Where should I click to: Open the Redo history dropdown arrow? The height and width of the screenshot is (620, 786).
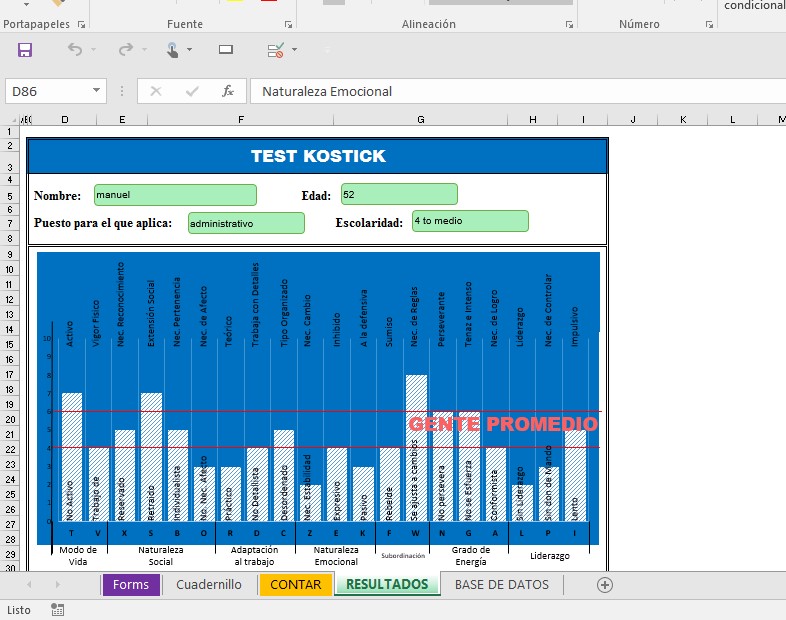pos(144,50)
